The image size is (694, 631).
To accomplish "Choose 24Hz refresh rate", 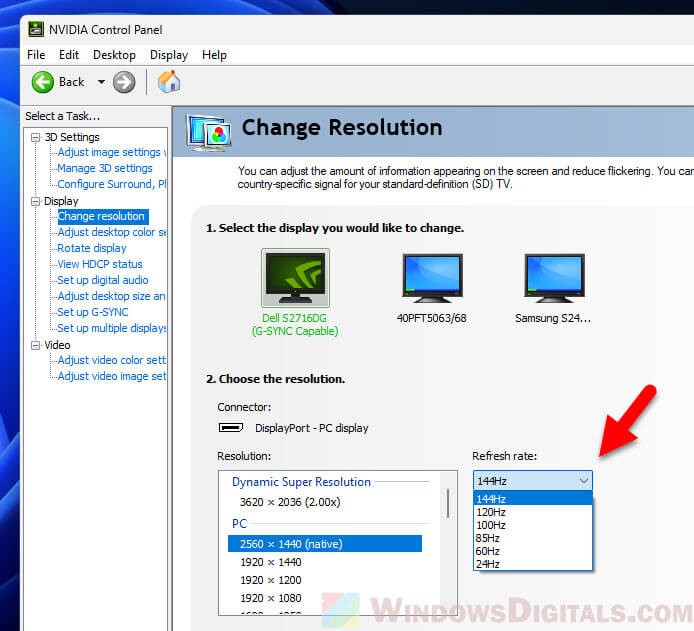I will (x=533, y=564).
